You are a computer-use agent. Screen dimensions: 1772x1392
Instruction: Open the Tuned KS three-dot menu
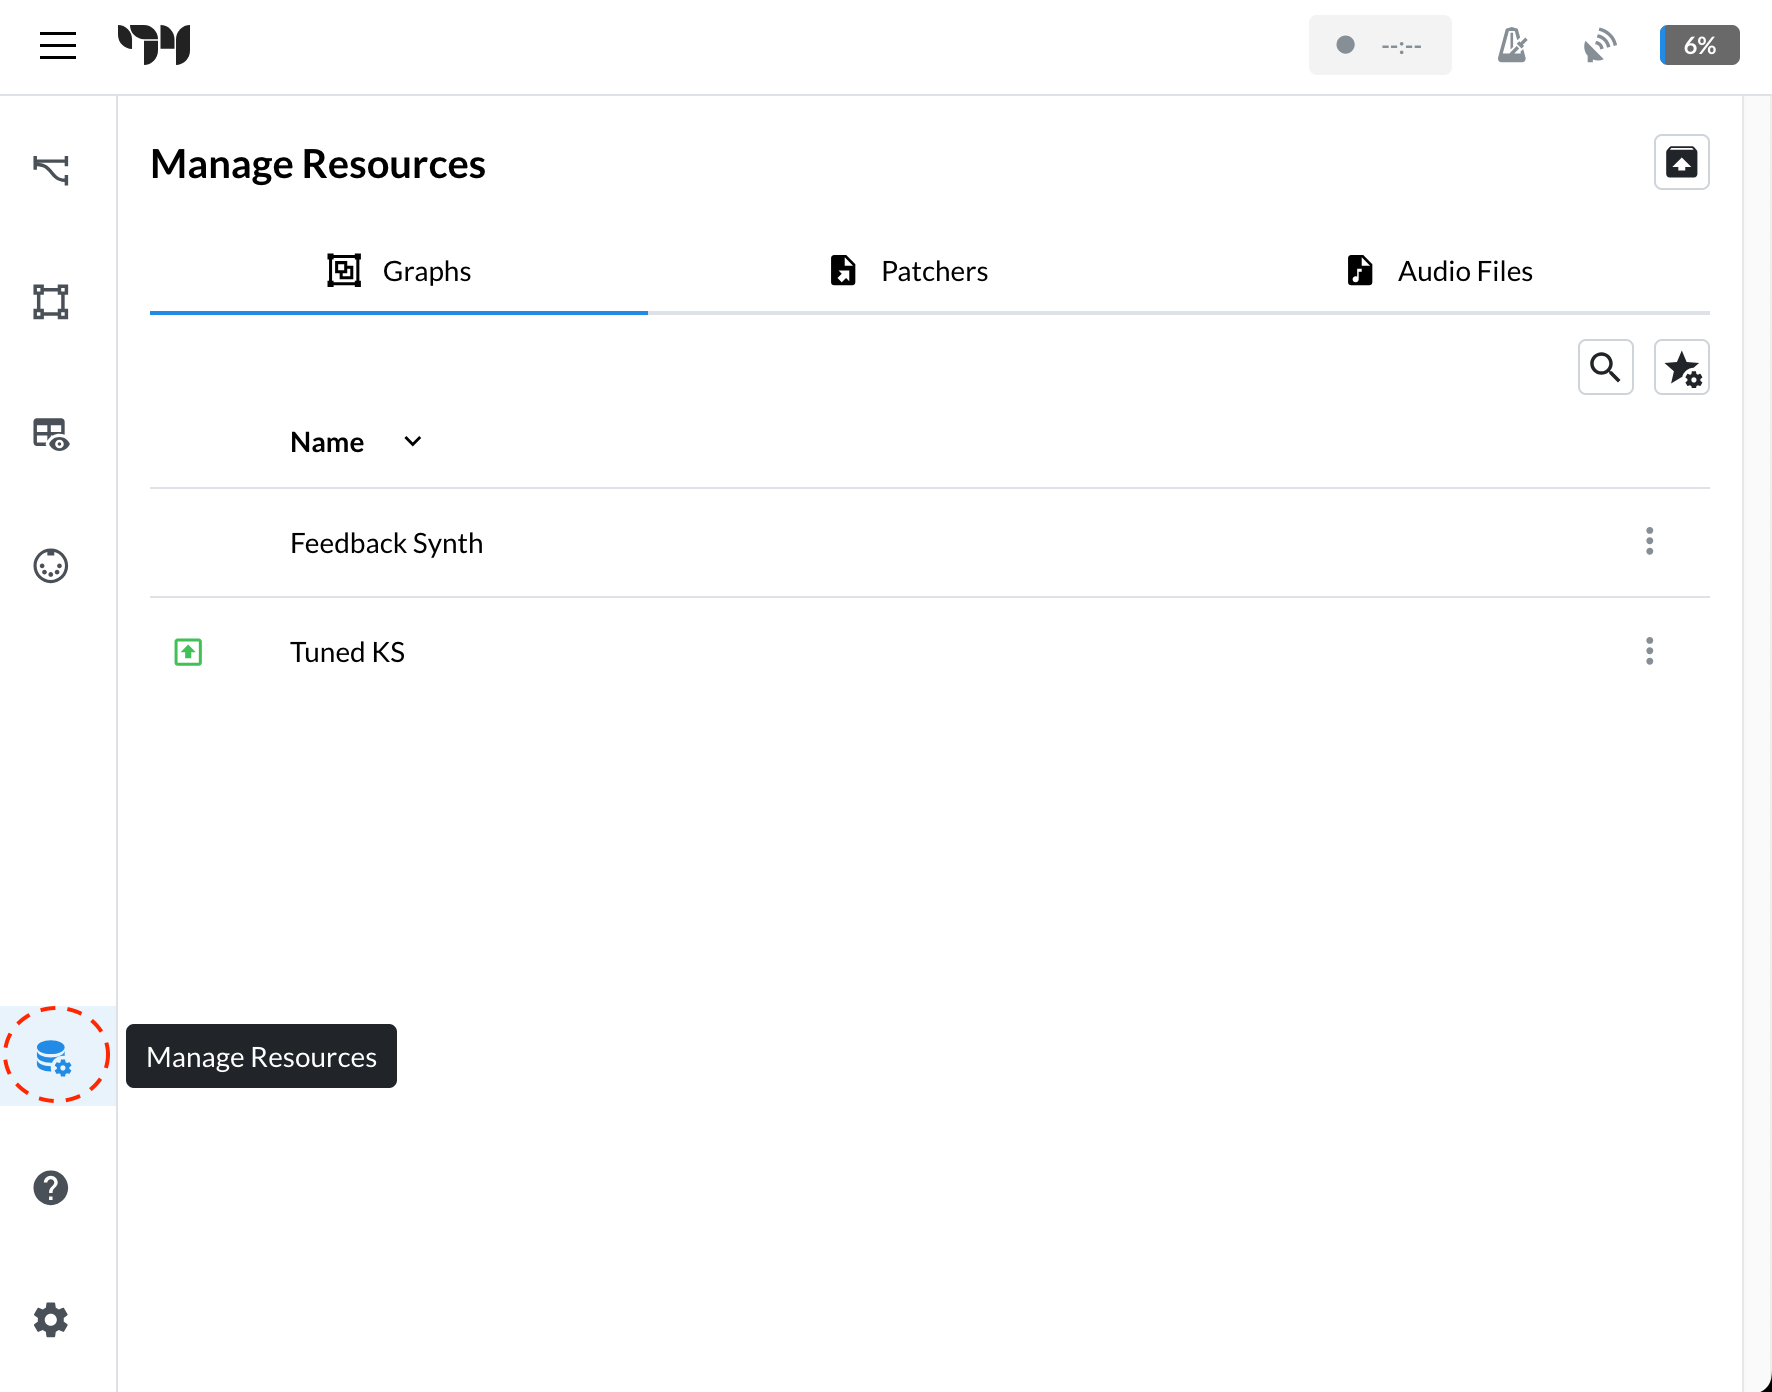click(1650, 651)
